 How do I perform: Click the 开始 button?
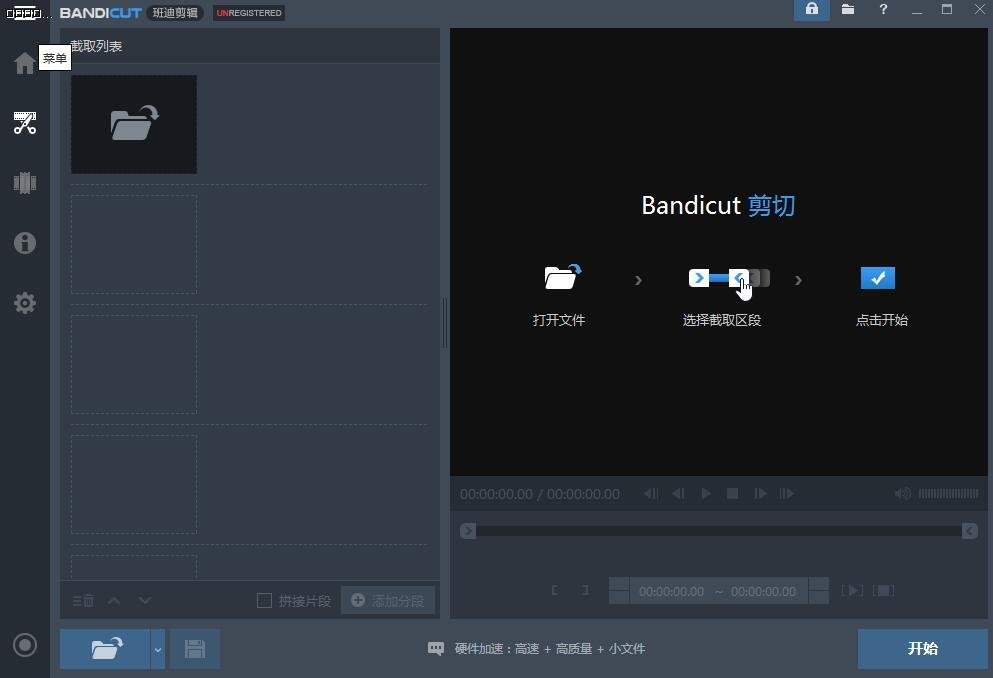tap(923, 649)
